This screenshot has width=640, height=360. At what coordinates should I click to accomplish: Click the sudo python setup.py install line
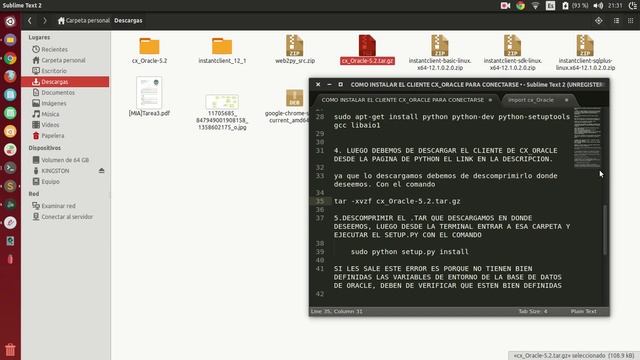pos(410,252)
